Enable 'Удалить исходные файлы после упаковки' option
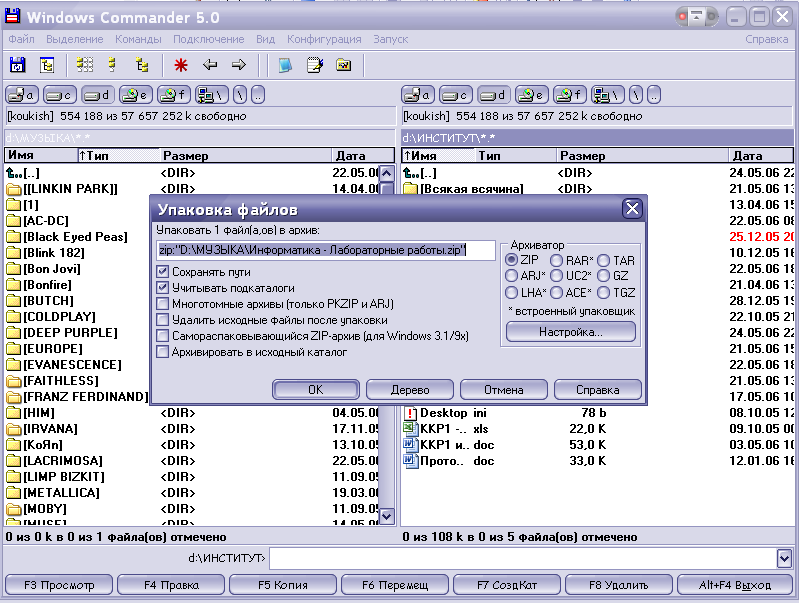This screenshot has height=603, width=799. pos(163,320)
